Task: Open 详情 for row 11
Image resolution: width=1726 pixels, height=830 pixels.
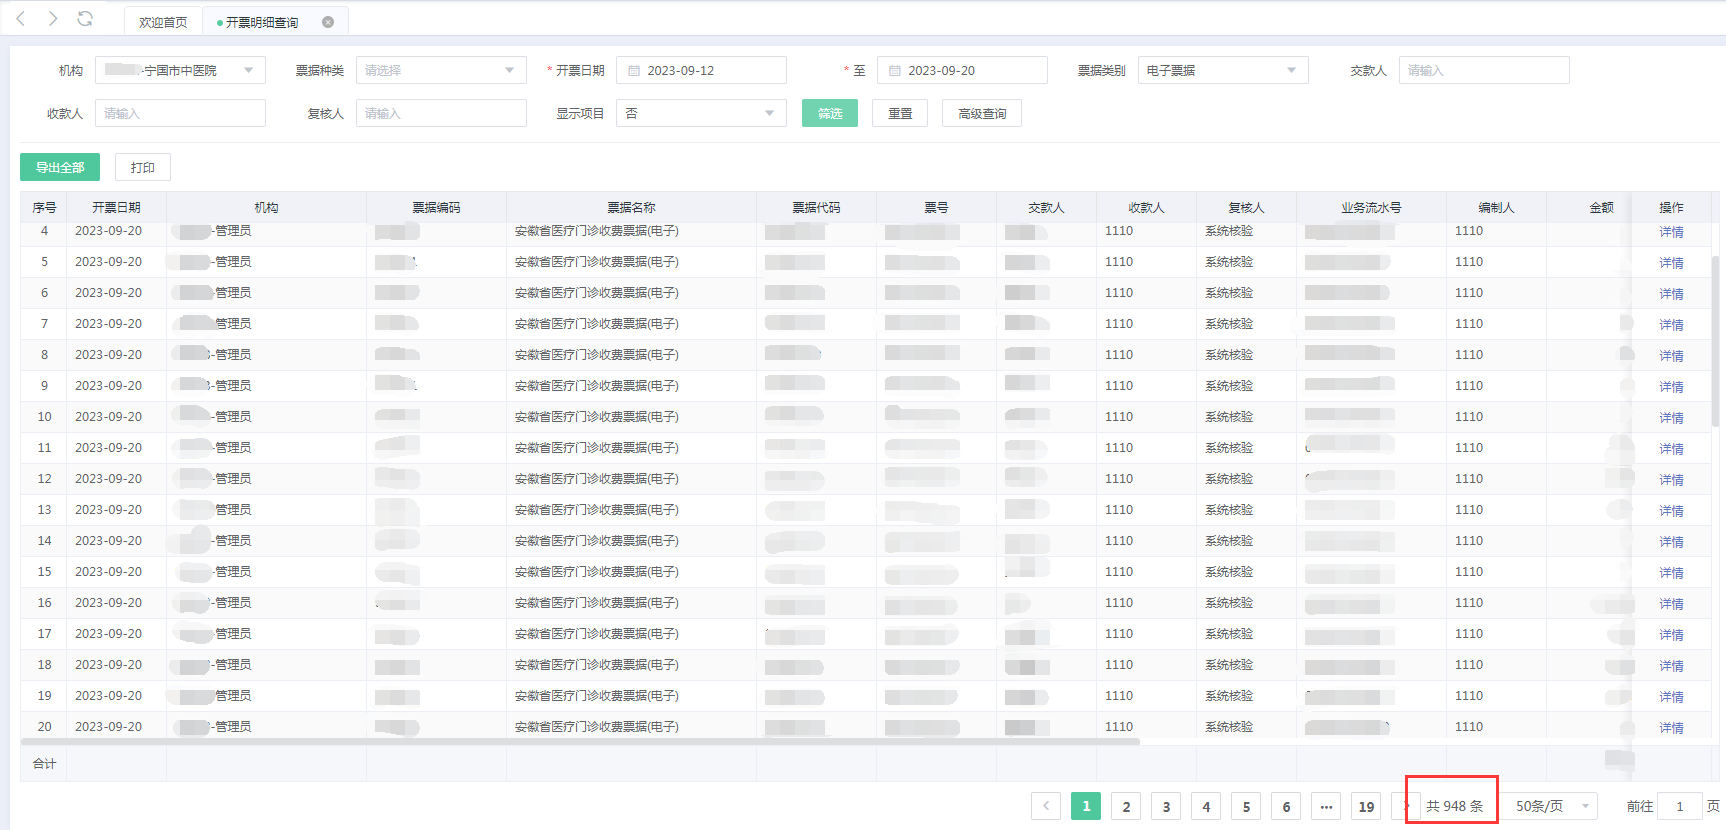Action: [1671, 449]
